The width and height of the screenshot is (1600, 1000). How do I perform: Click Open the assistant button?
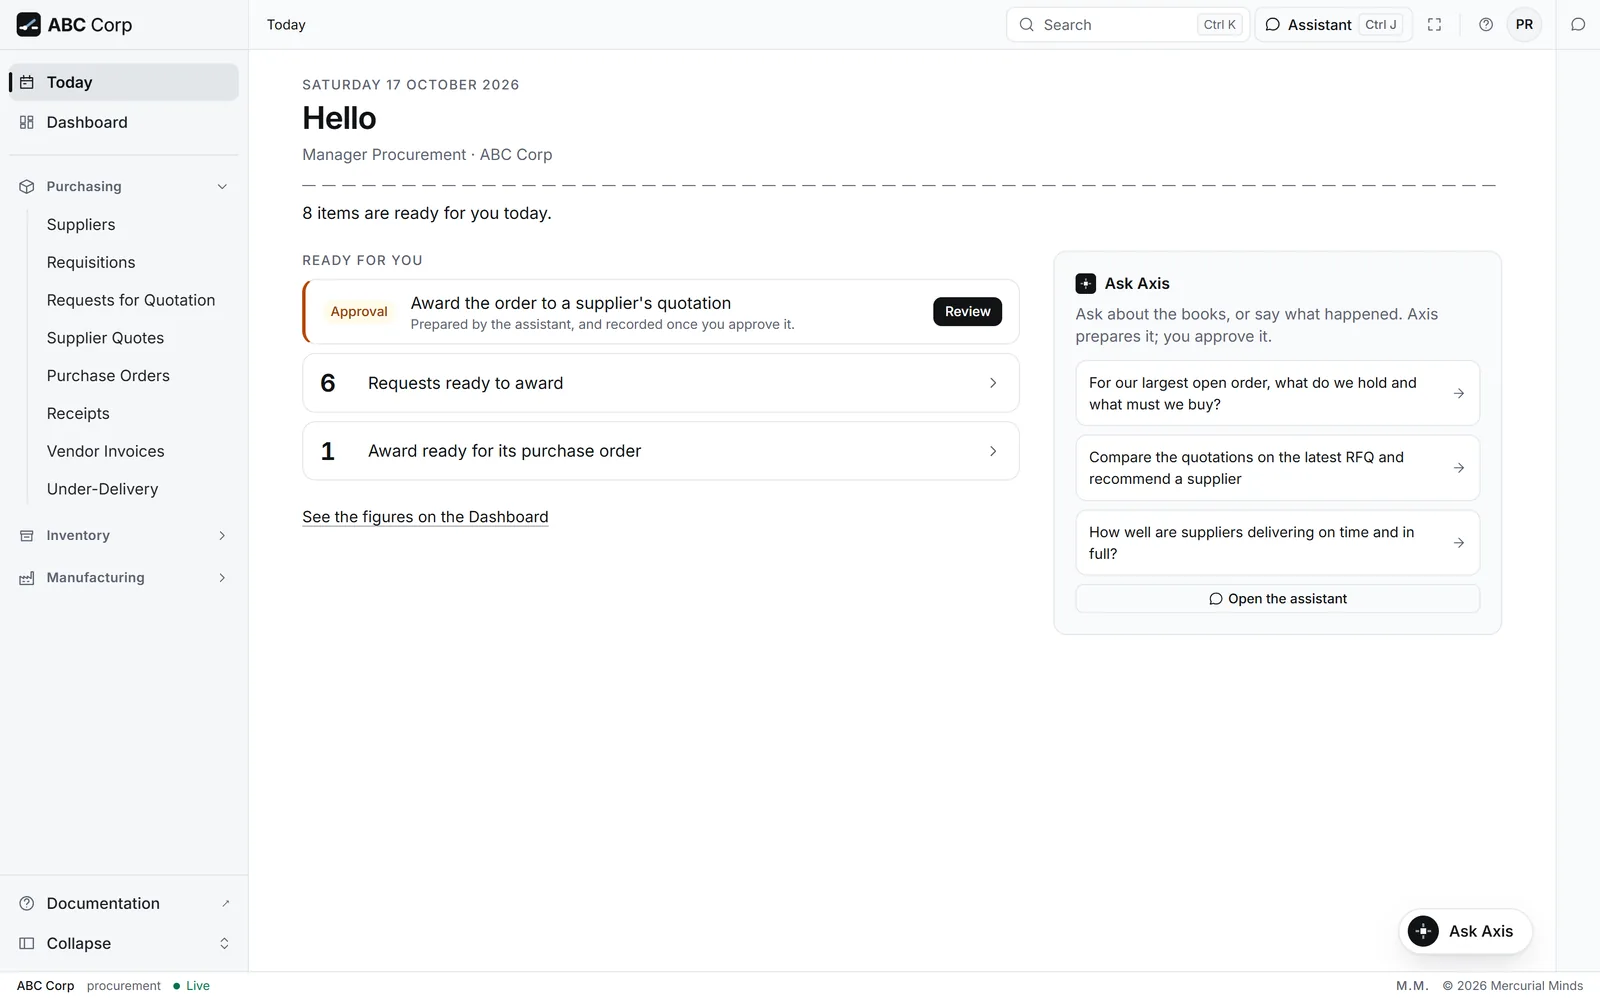(x=1277, y=599)
